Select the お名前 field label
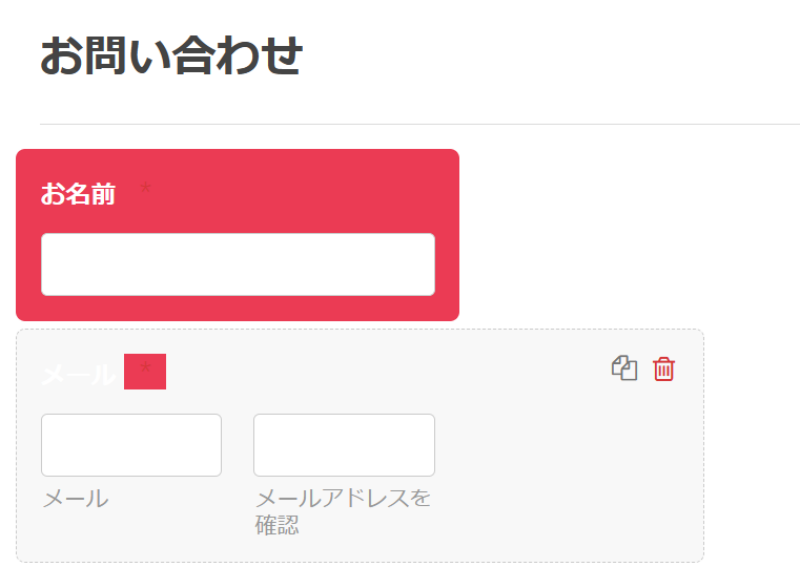The image size is (800, 567). [78, 194]
